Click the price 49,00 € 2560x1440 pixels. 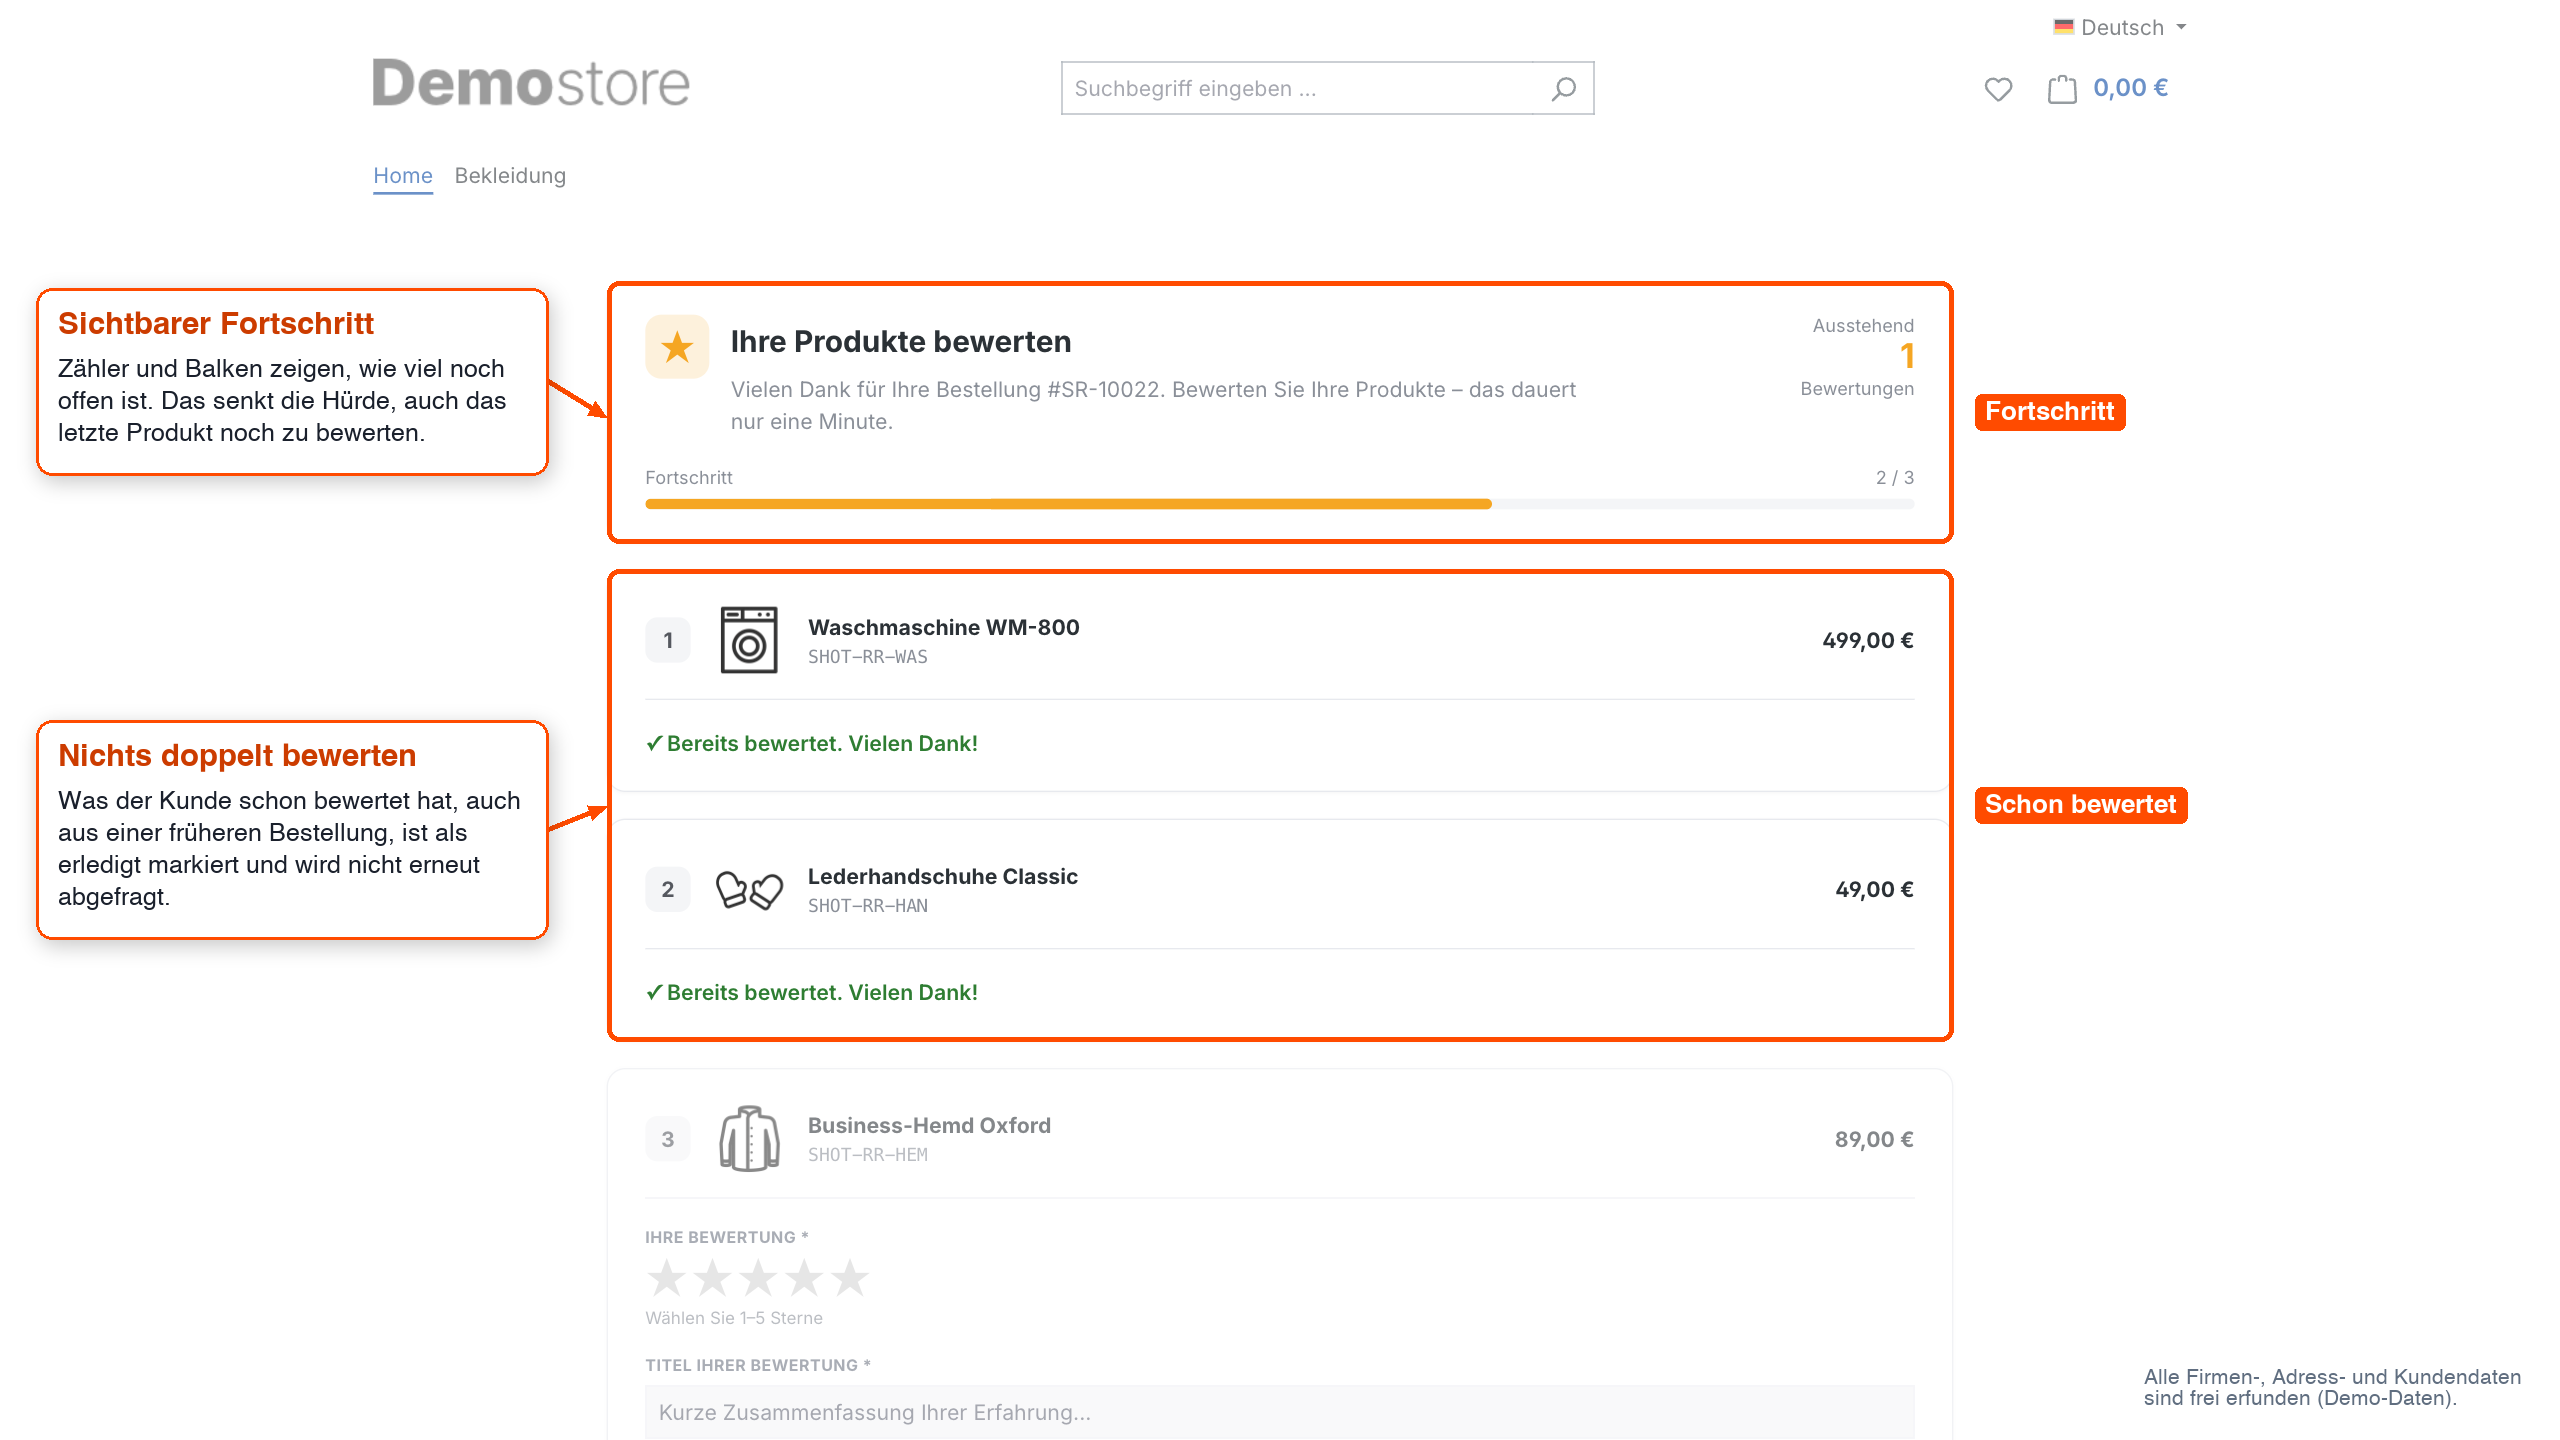[1874, 889]
